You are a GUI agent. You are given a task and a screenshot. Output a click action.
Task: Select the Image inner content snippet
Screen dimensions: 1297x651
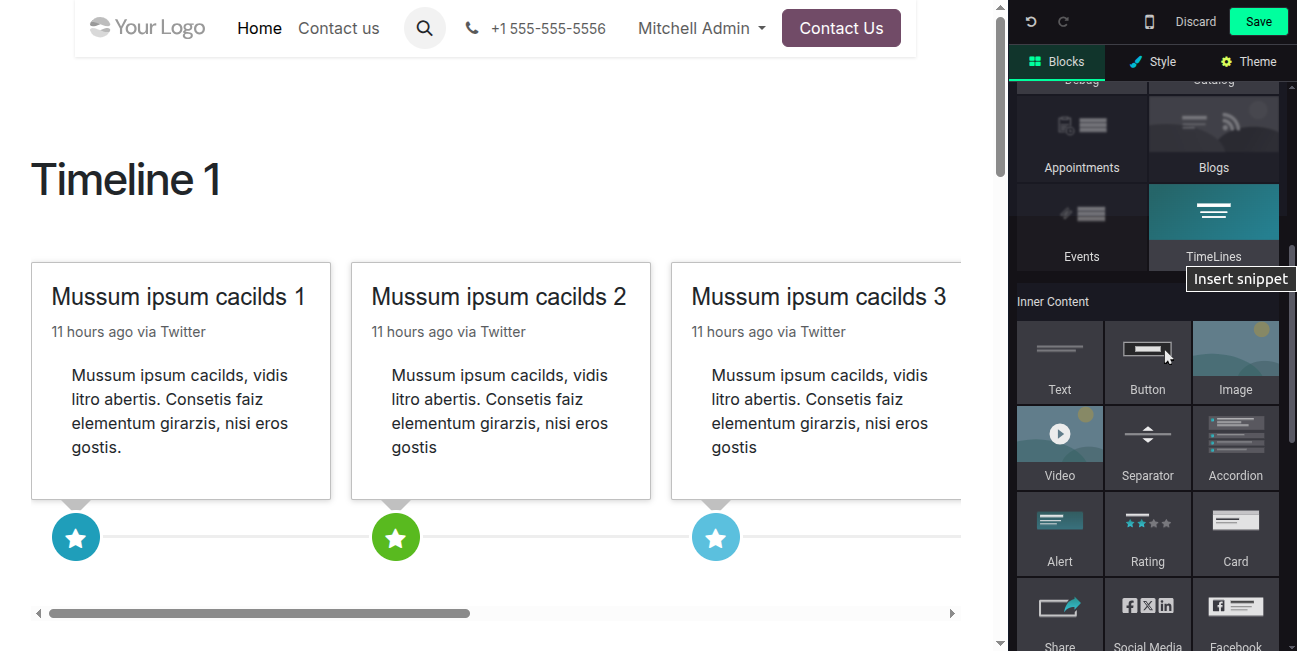pyautogui.click(x=1236, y=362)
